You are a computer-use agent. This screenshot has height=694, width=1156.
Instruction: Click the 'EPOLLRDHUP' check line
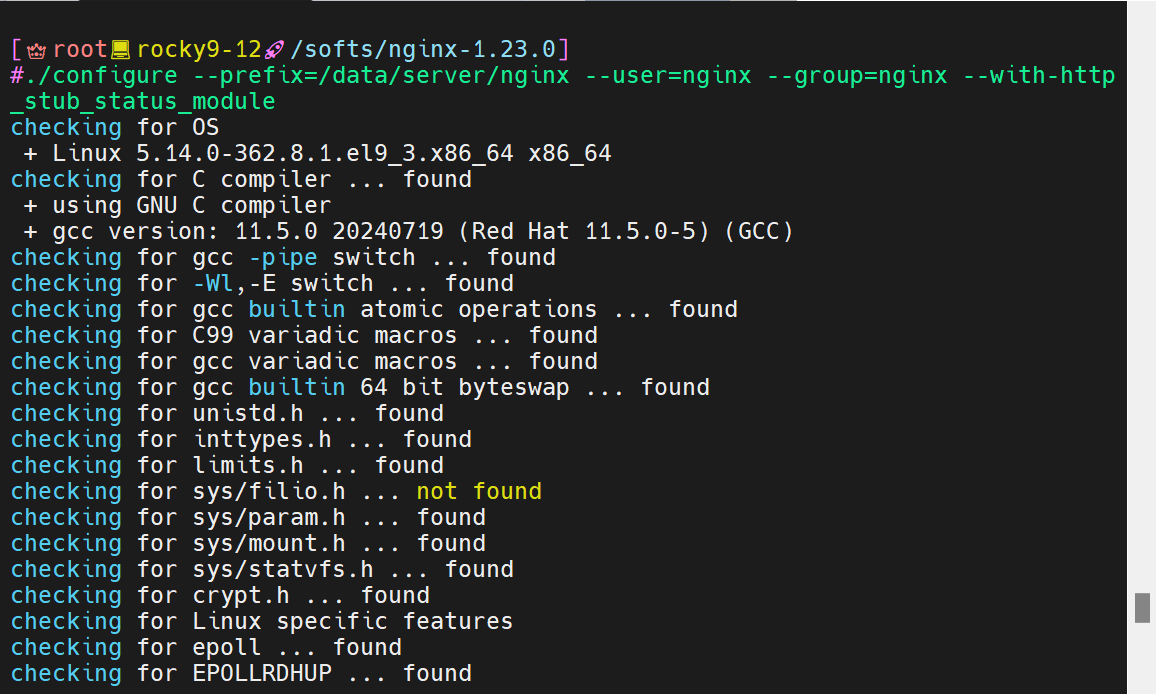tap(241, 673)
